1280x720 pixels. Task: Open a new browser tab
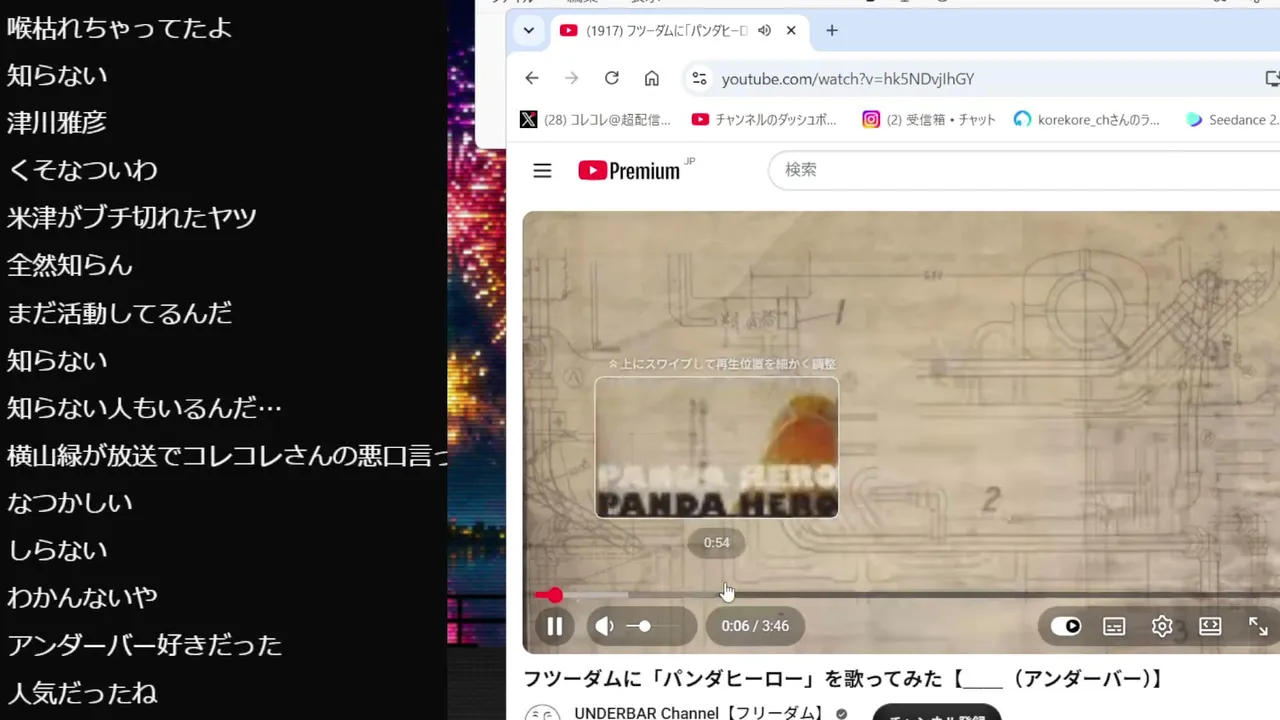click(x=832, y=31)
